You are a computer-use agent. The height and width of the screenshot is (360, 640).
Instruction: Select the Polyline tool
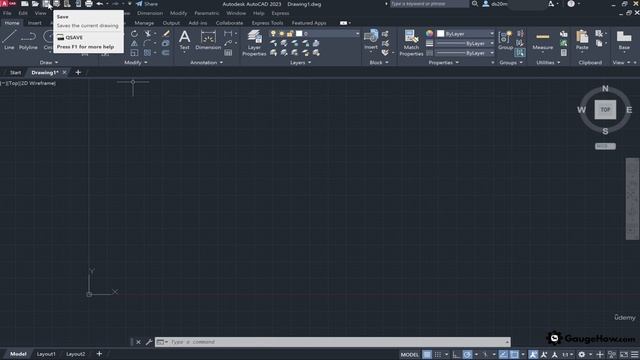28,40
